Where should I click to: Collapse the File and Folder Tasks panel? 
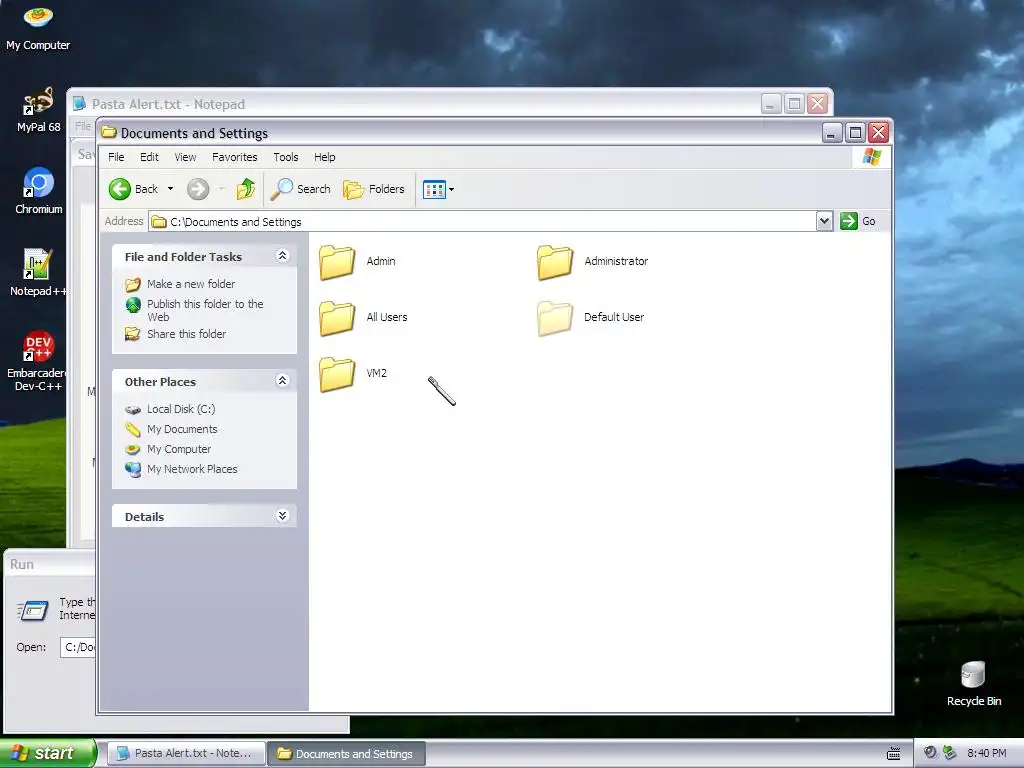coord(282,255)
